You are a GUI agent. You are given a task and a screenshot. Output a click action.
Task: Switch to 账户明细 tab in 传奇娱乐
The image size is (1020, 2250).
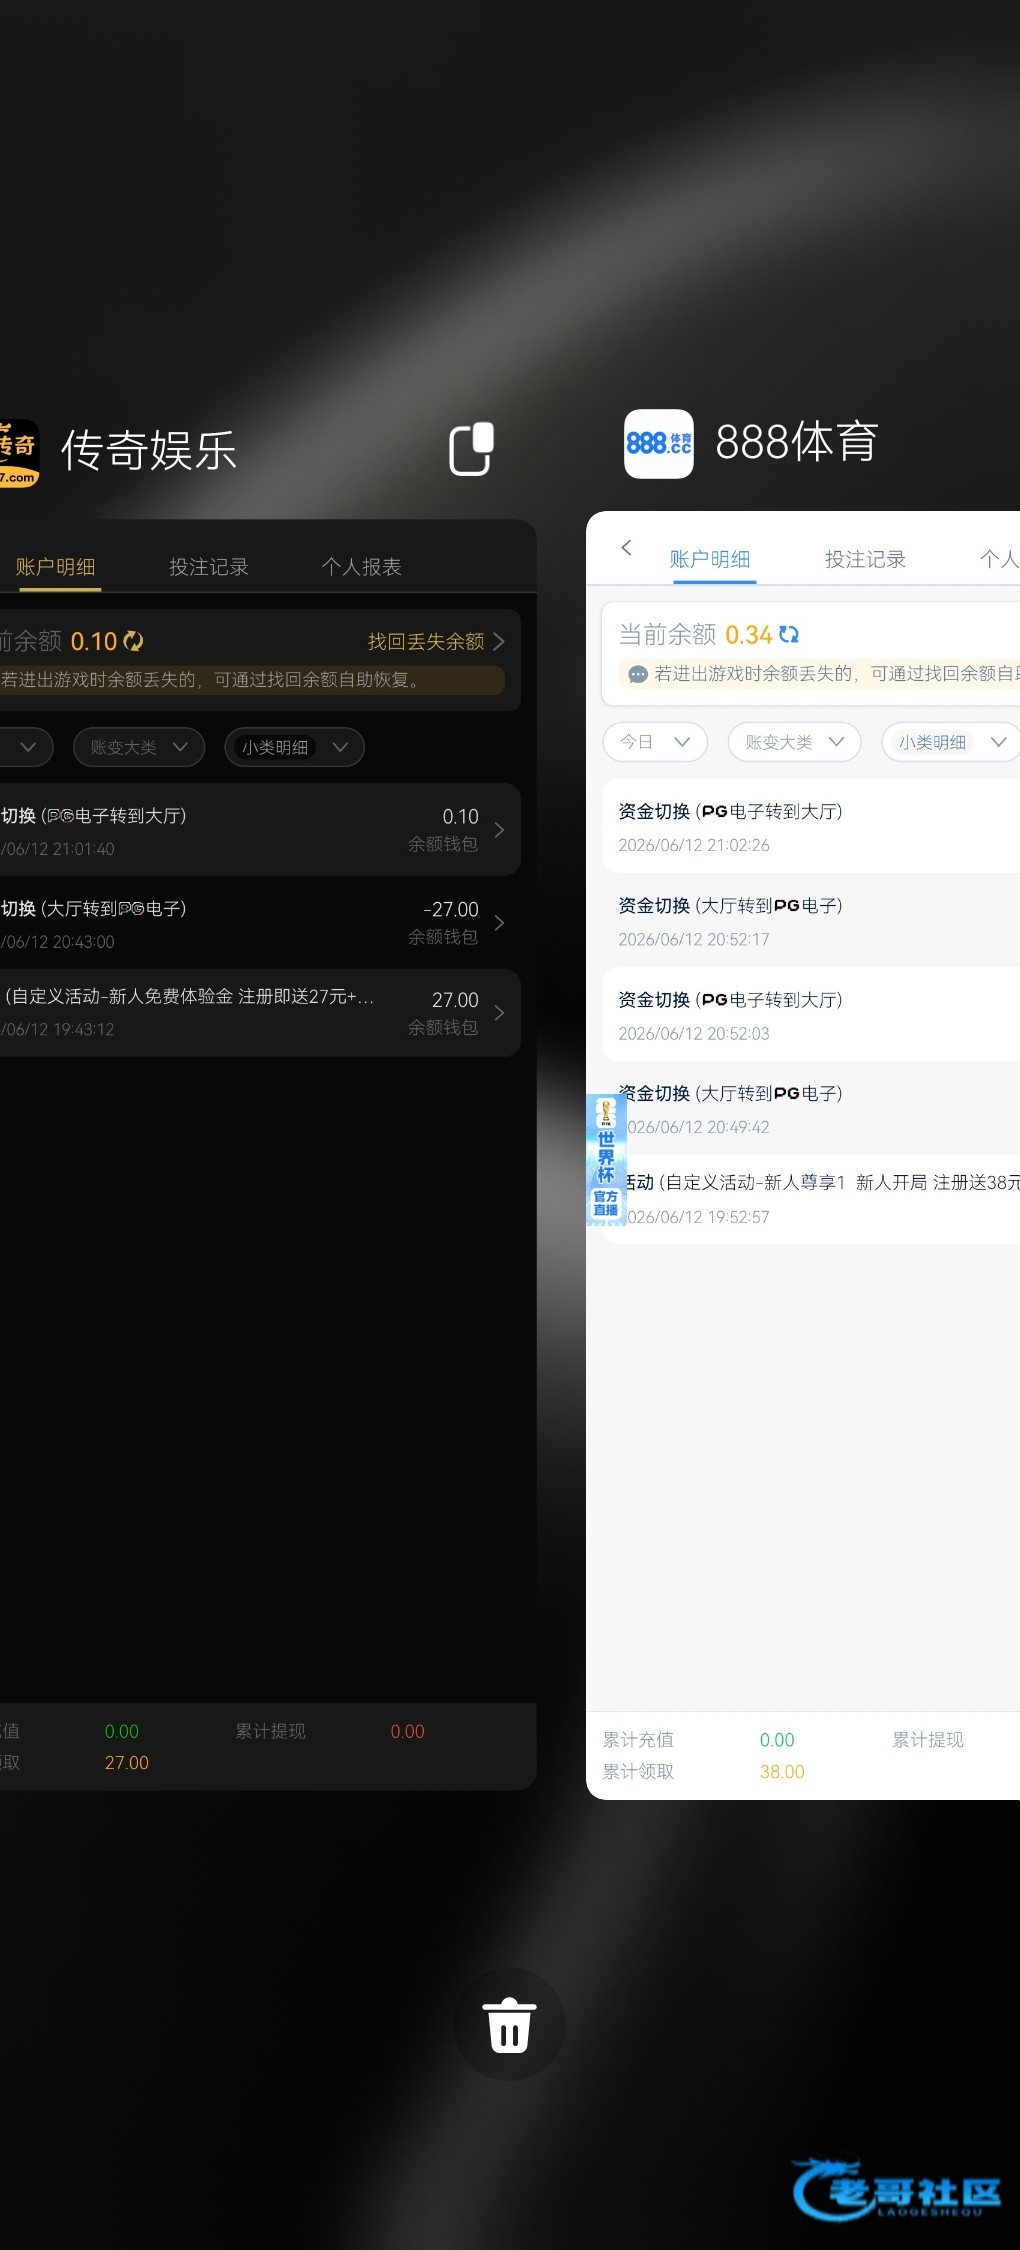55,567
